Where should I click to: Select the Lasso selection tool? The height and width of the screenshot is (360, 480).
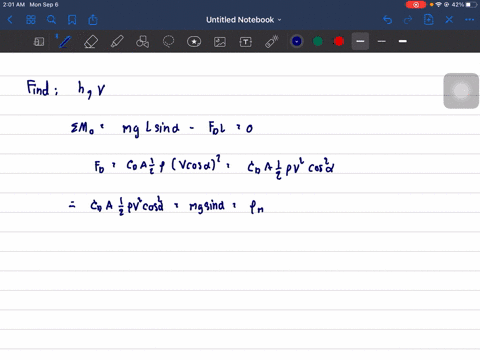[168, 42]
